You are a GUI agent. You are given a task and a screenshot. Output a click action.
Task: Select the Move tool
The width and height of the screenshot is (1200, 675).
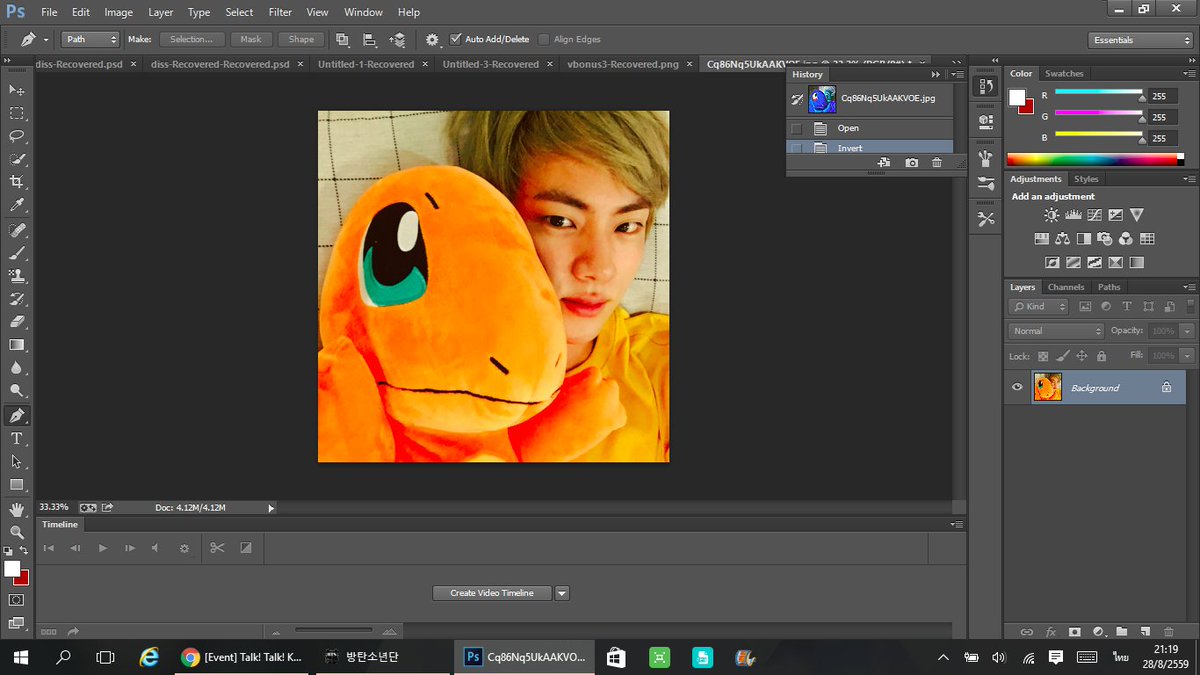[x=17, y=90]
